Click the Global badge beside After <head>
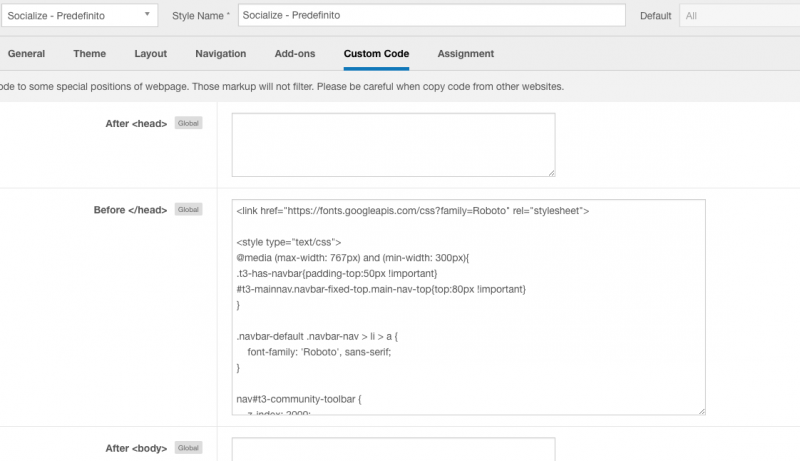This screenshot has width=800, height=461. click(x=188, y=123)
